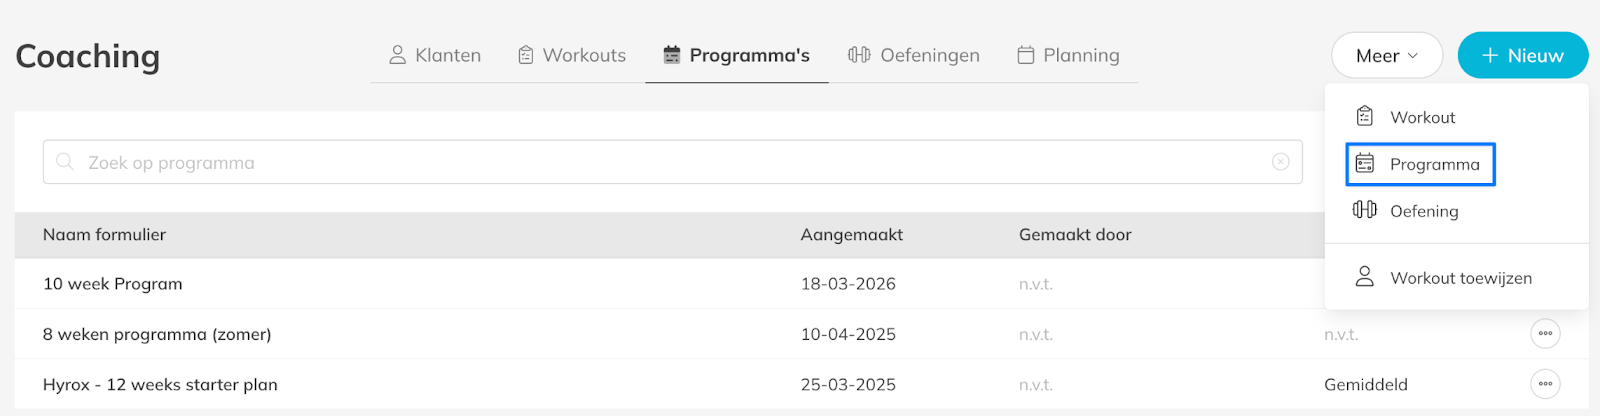
Task: Select Programma in the dropdown menu
Action: click(x=1434, y=165)
